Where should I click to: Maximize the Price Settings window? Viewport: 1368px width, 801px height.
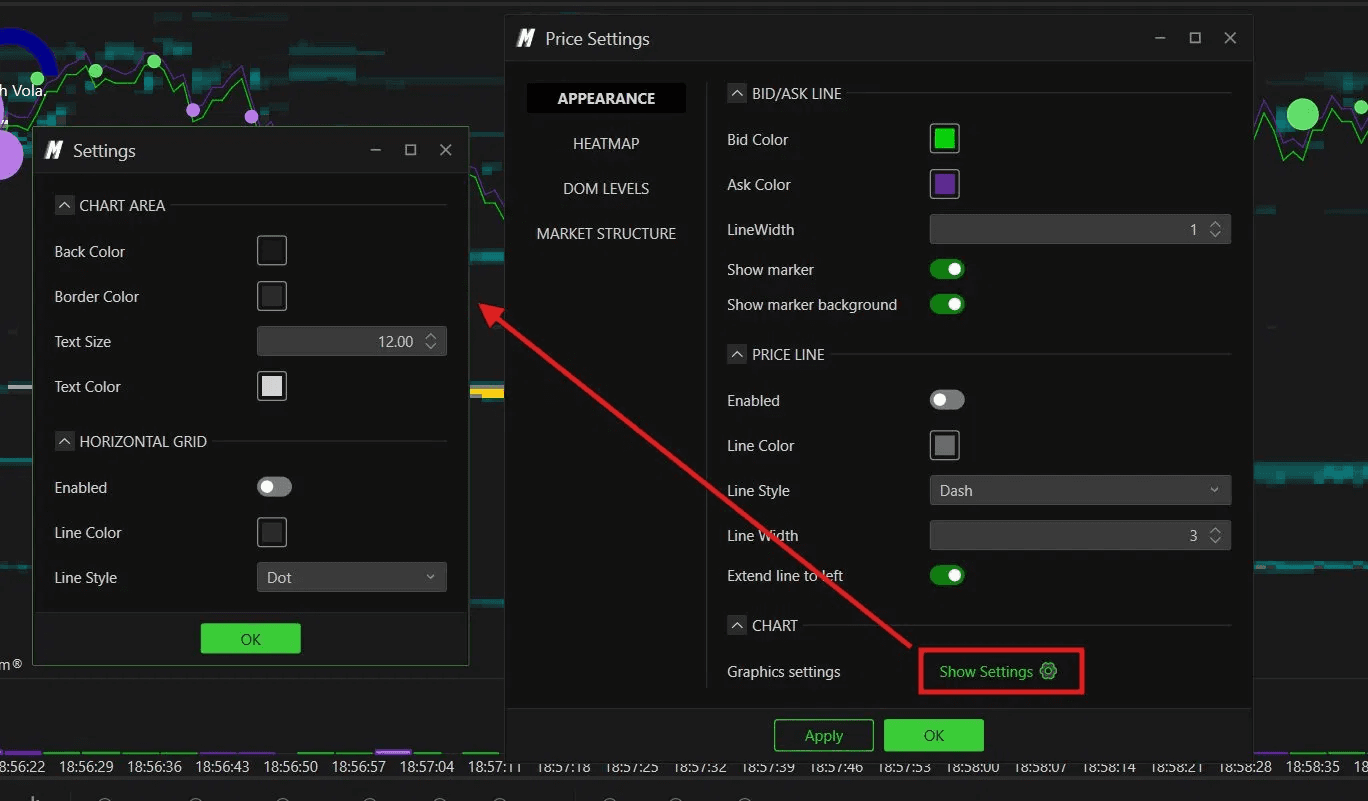coord(1195,38)
